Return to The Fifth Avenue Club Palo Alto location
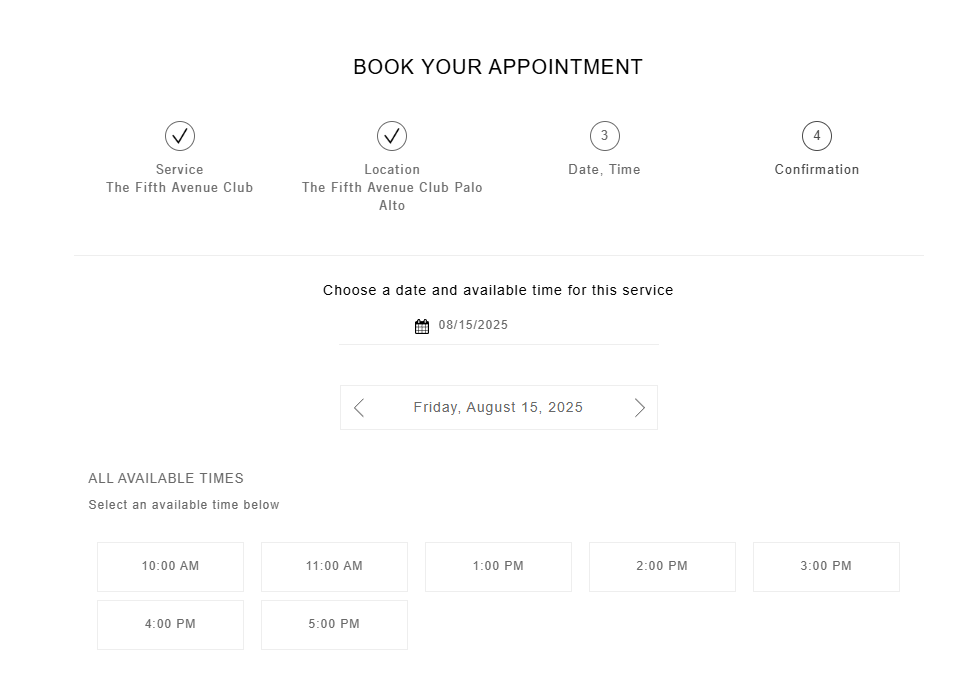The height and width of the screenshot is (698, 970). 392,196
